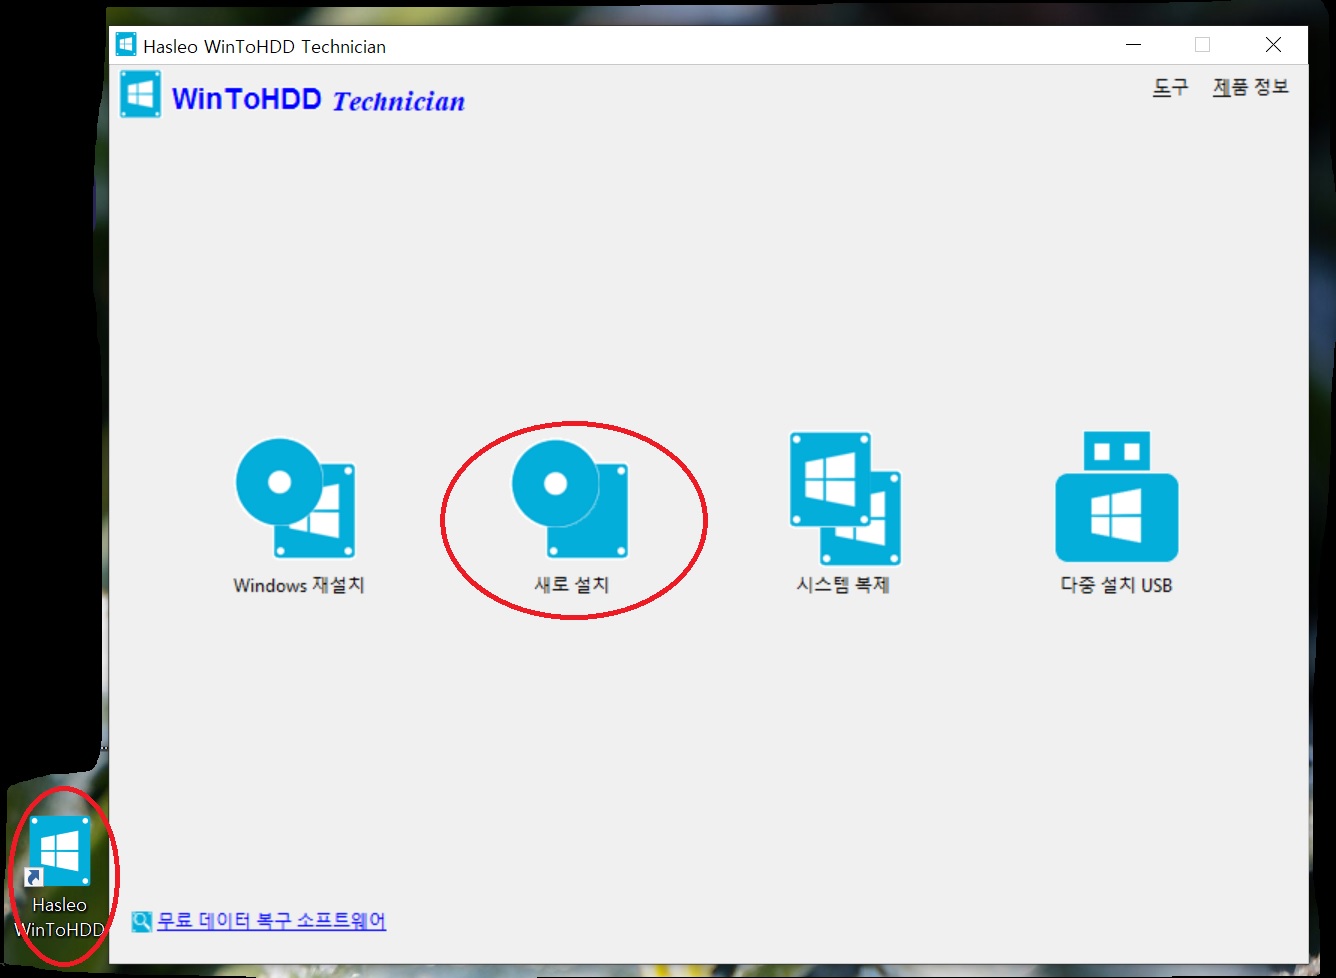Viewport: 1336px width, 978px height.
Task: Select the Hasleo WinToHDD desktop shortcut
Action: 60,877
